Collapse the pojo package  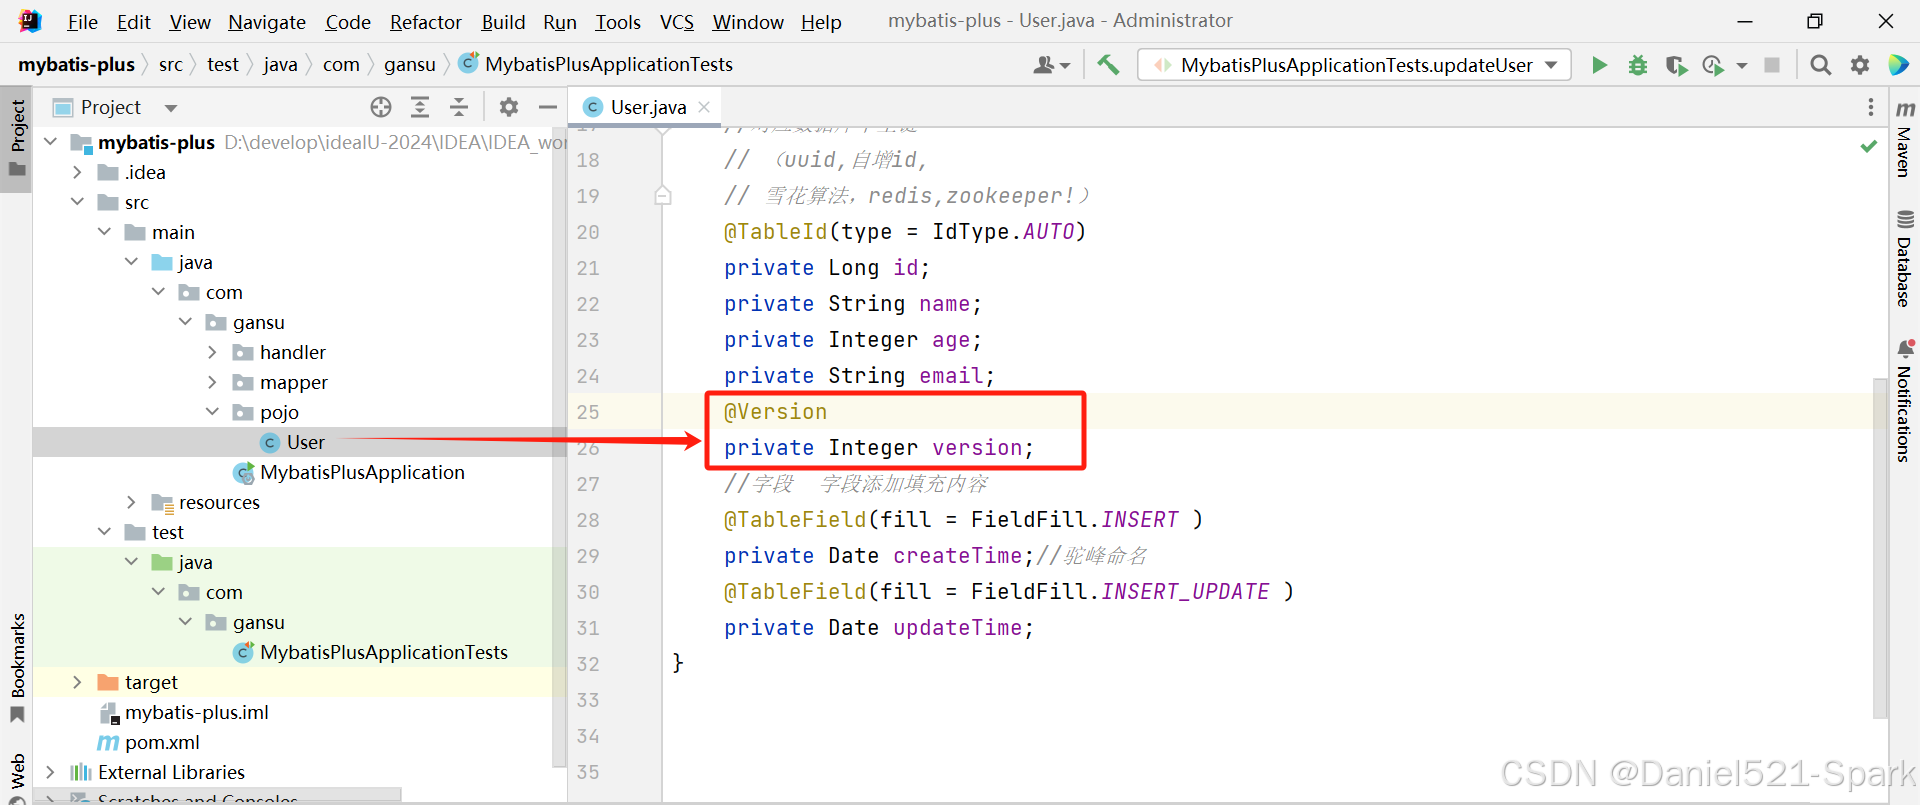tap(212, 412)
